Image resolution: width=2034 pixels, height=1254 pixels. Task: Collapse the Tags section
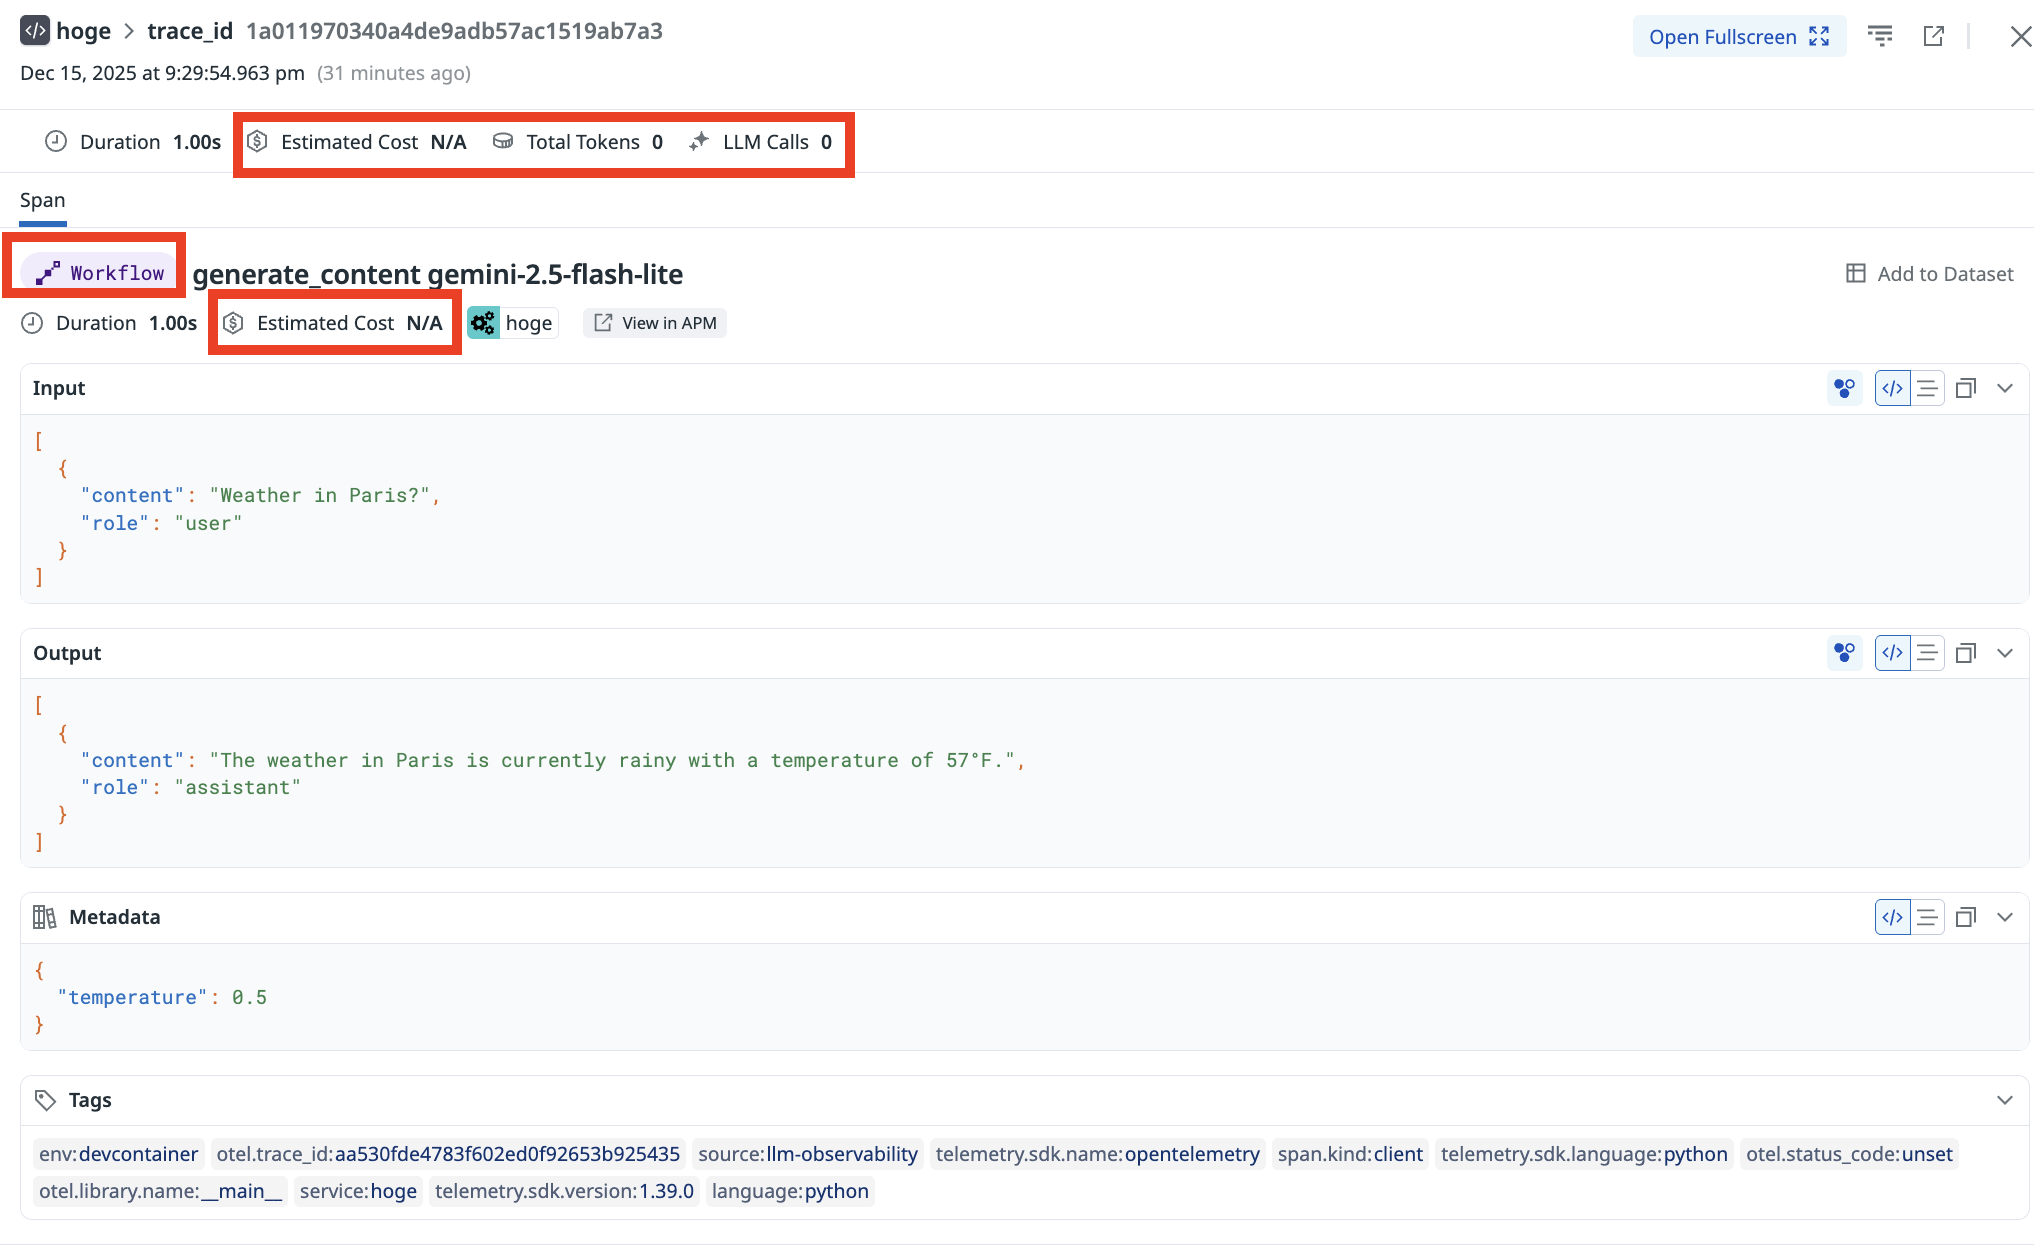pos(2004,1100)
